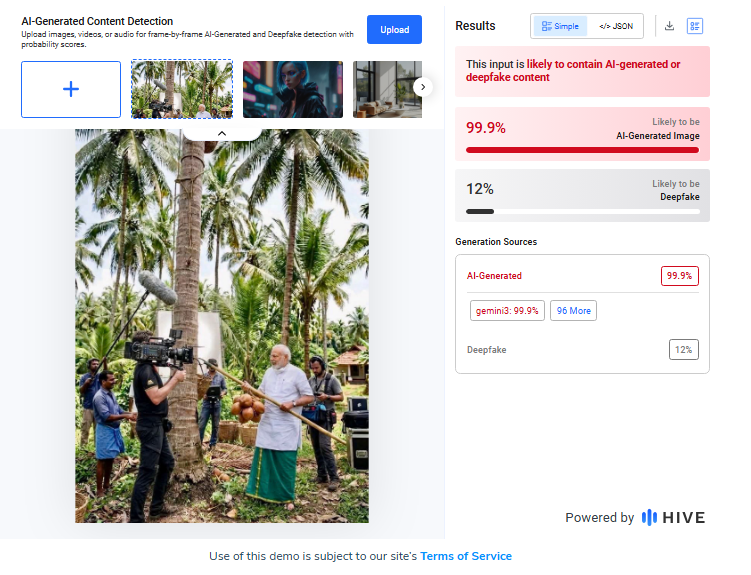Click the Deepfake 12% score badge

point(683,349)
